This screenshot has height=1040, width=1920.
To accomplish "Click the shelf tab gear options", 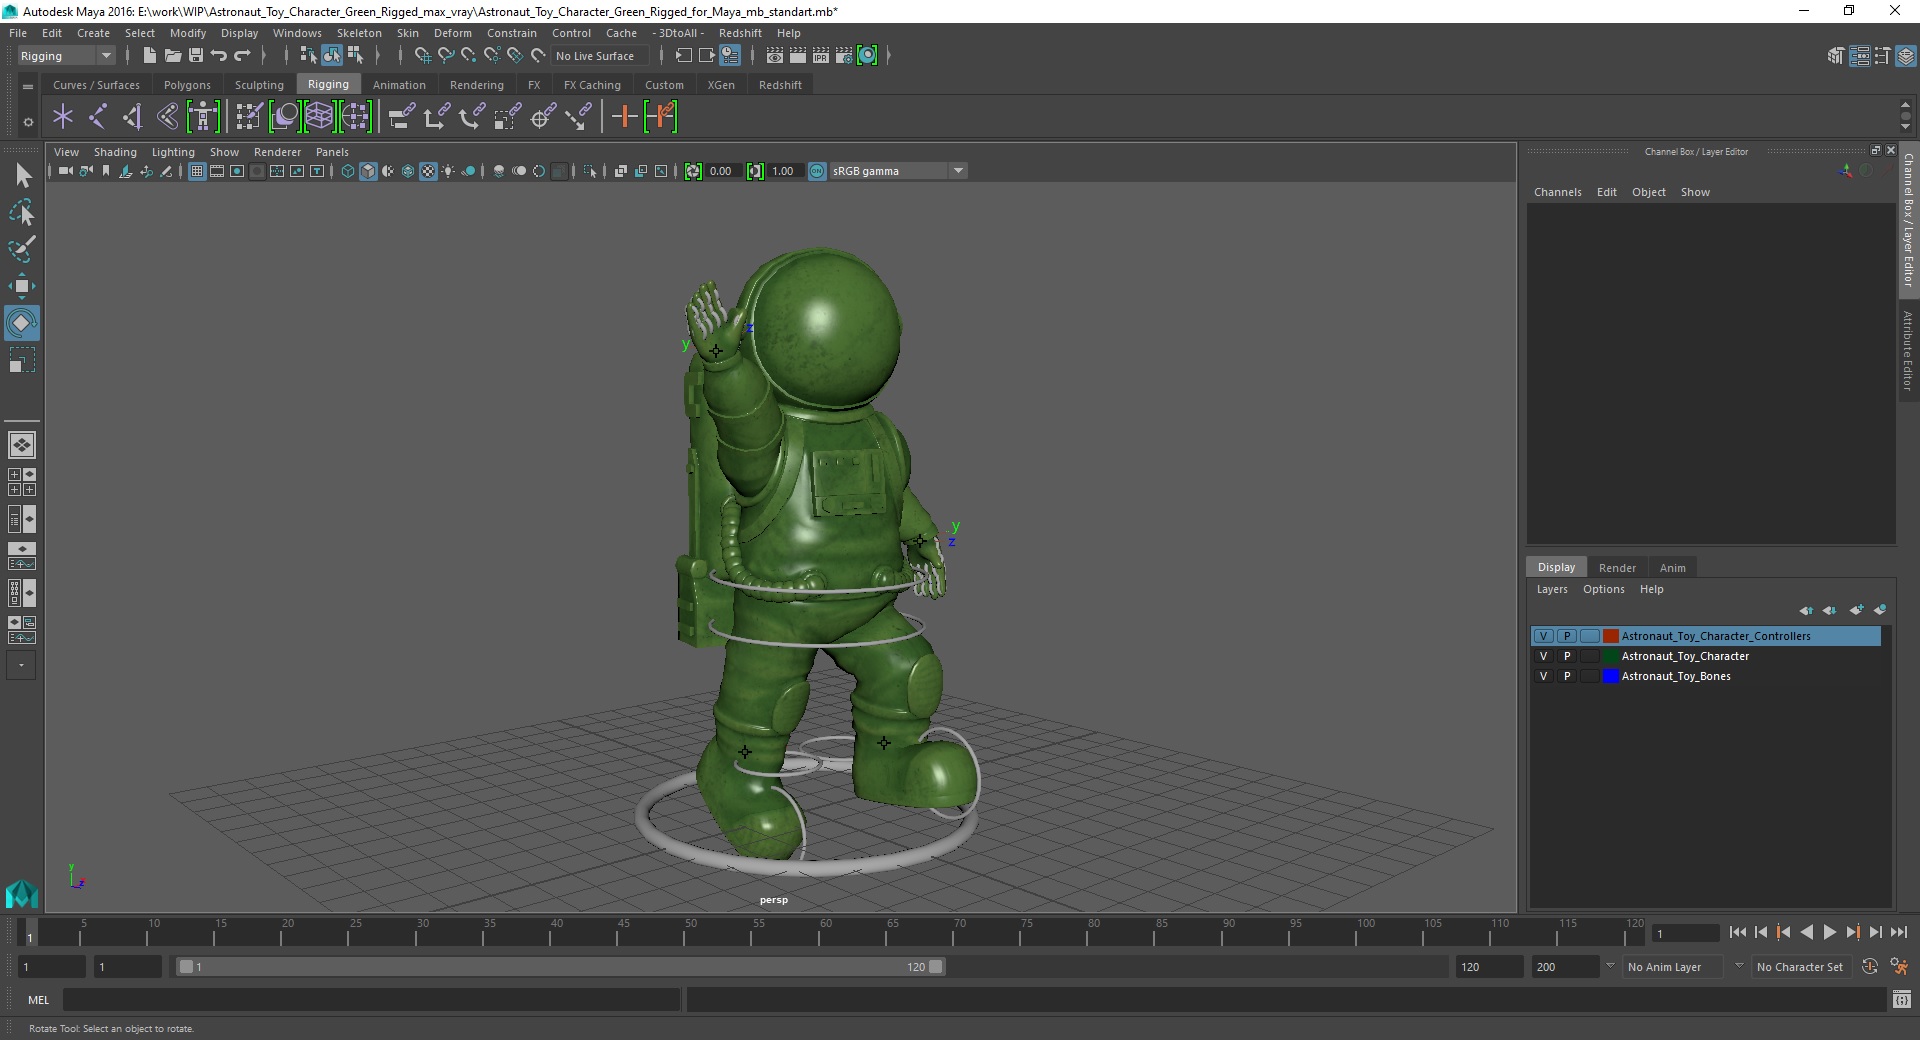I will 28,122.
